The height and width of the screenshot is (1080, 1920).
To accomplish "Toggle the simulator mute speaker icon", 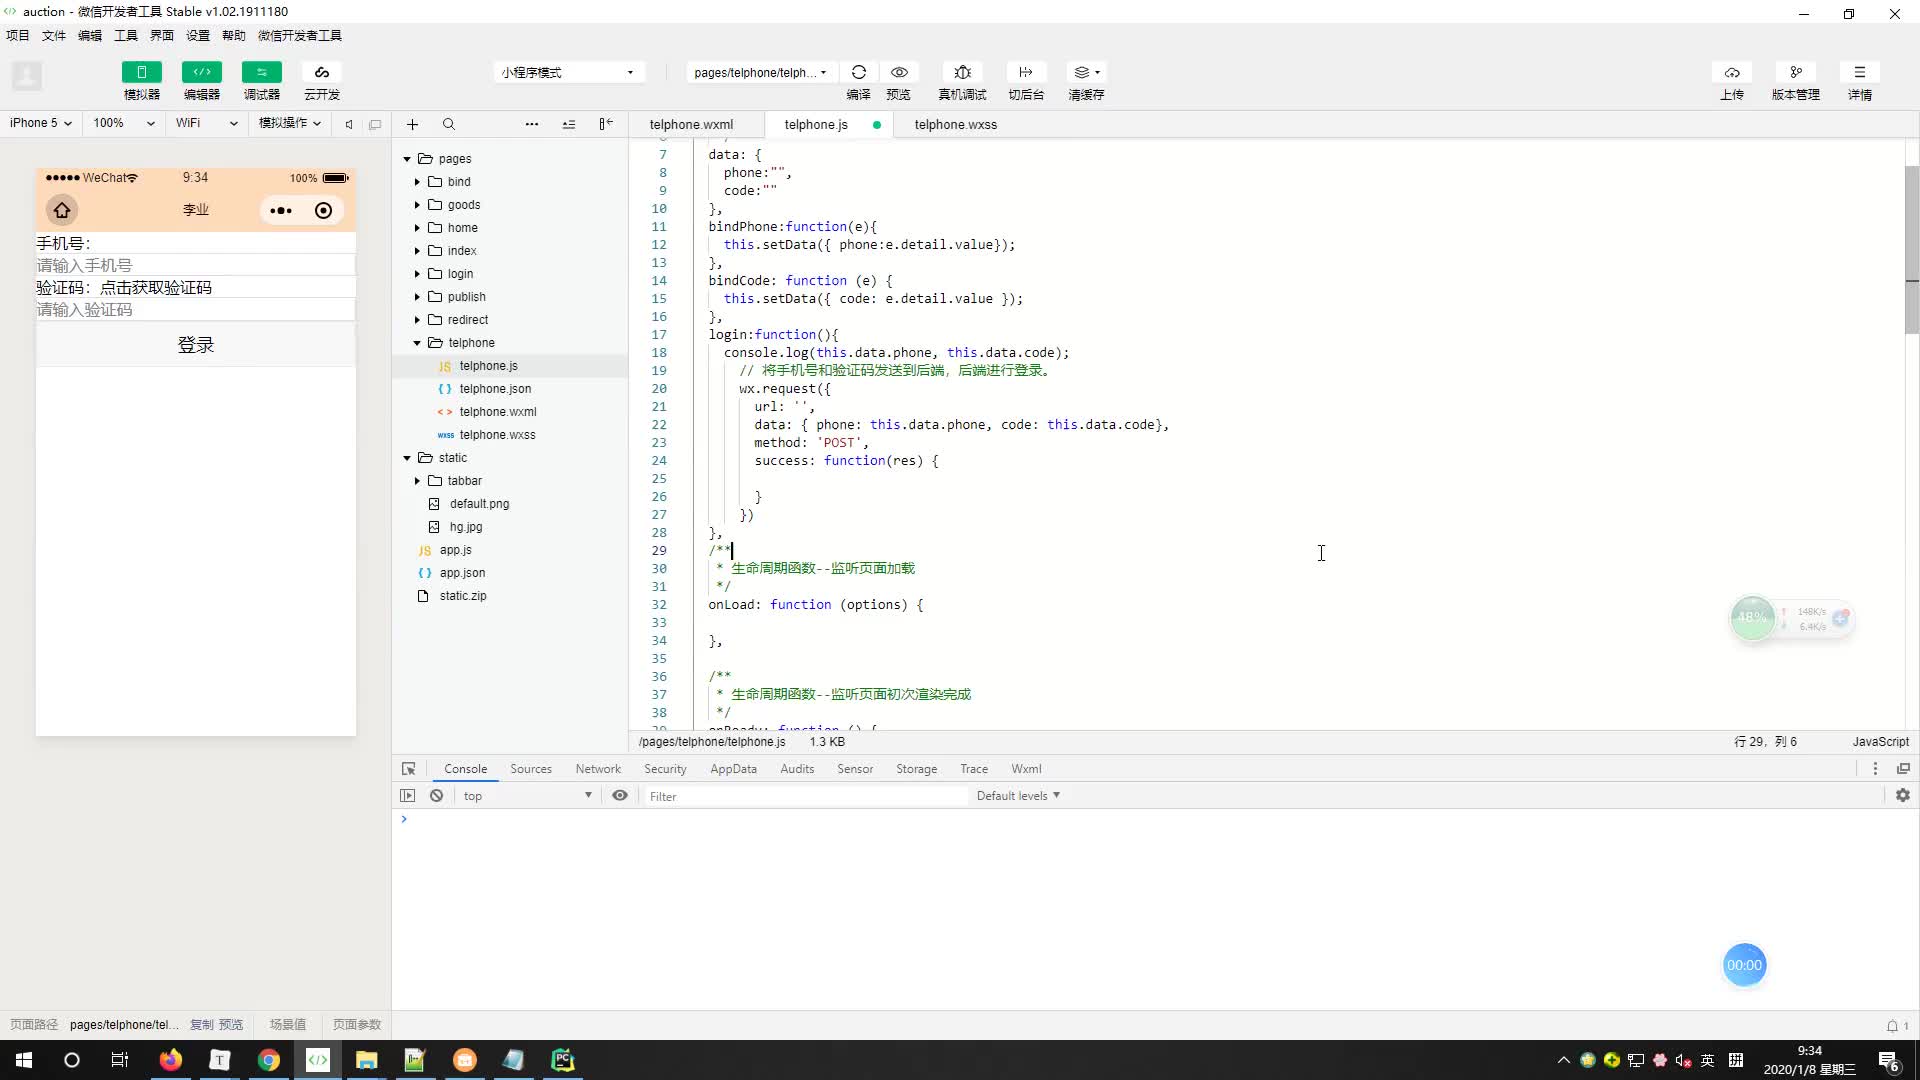I will coord(349,124).
